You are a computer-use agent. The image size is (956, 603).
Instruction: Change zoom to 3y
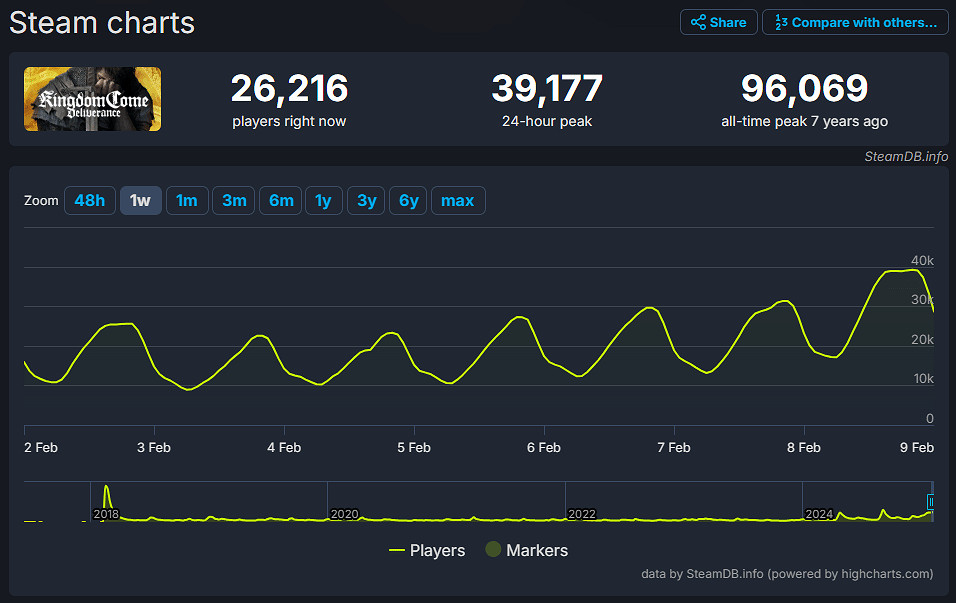[x=366, y=201]
